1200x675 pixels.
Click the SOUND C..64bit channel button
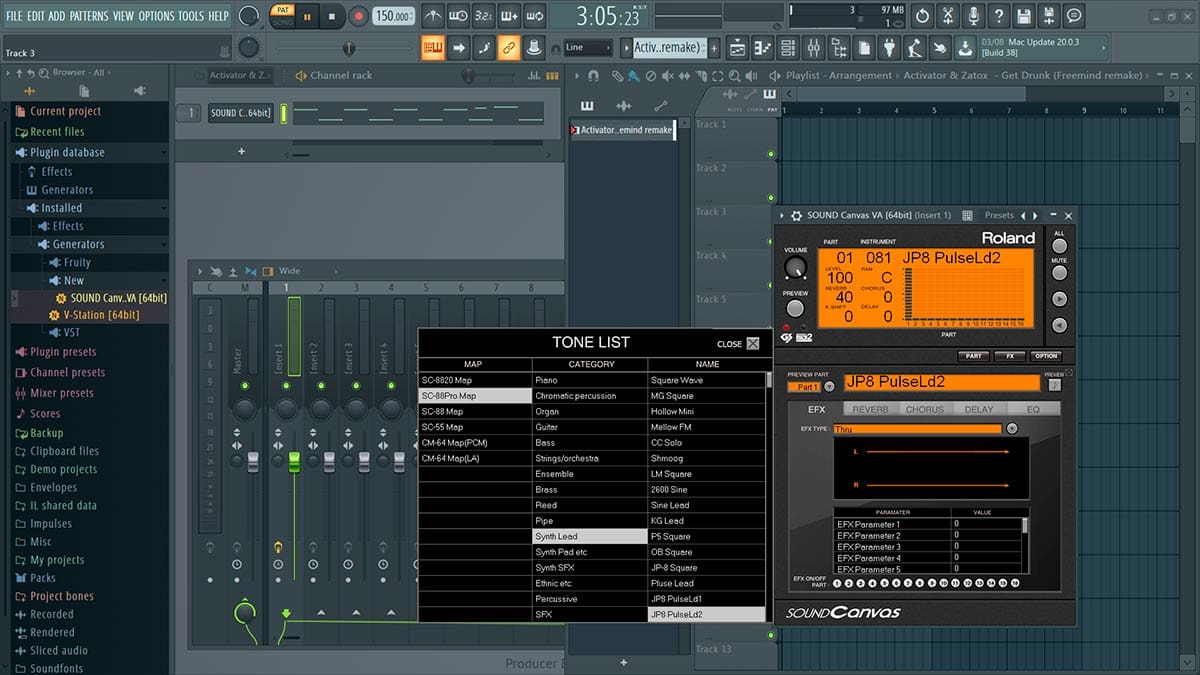240,113
